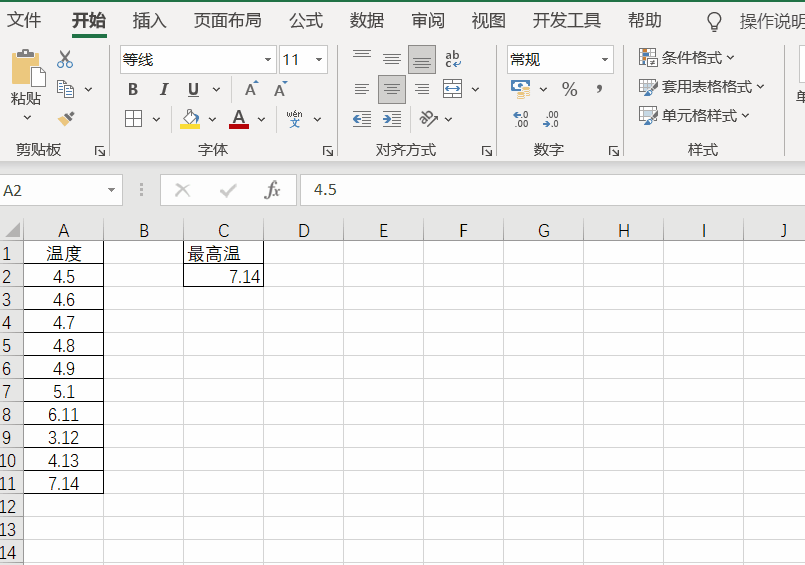The image size is (805, 565).
Task: Open the 文件 File tab
Action: [x=24, y=21]
